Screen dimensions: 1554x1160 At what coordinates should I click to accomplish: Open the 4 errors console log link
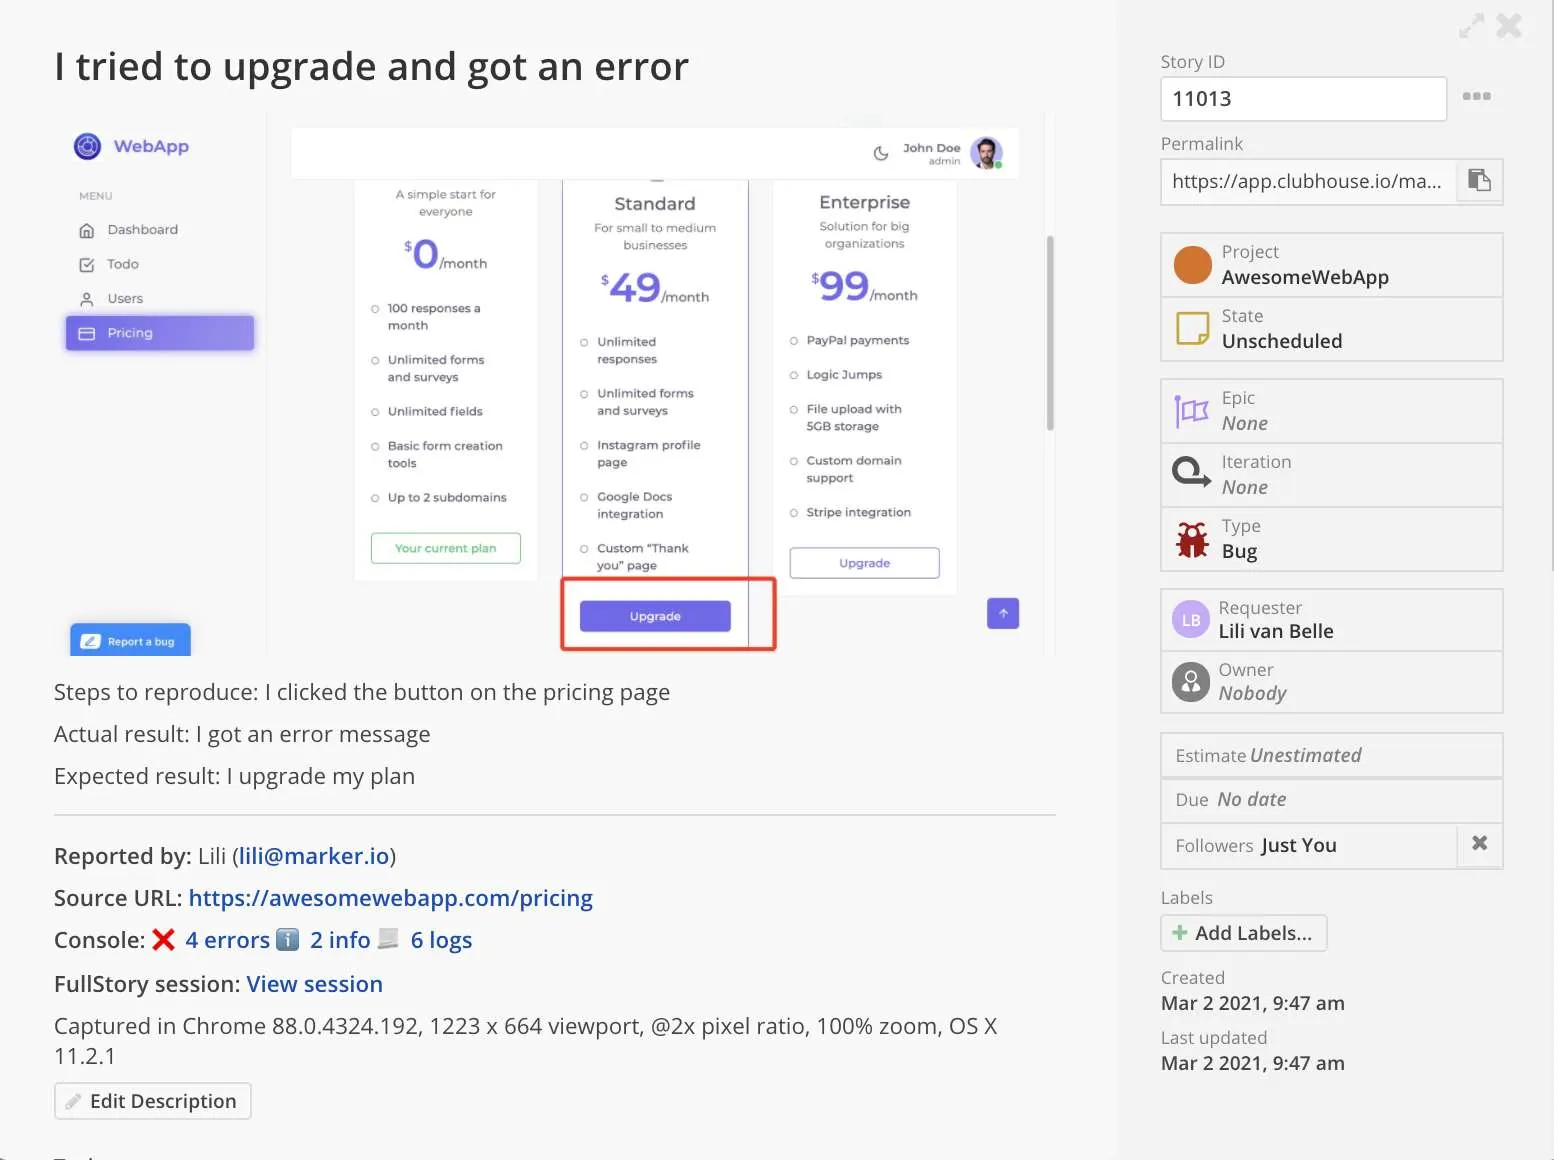[x=227, y=940]
